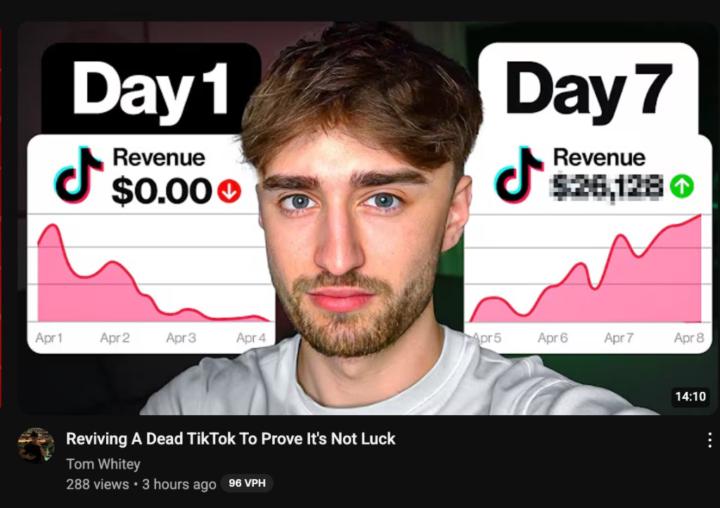Viewport: 720px width, 508px height.
Task: Click Tom Whitey's channel avatar
Action: point(36,445)
